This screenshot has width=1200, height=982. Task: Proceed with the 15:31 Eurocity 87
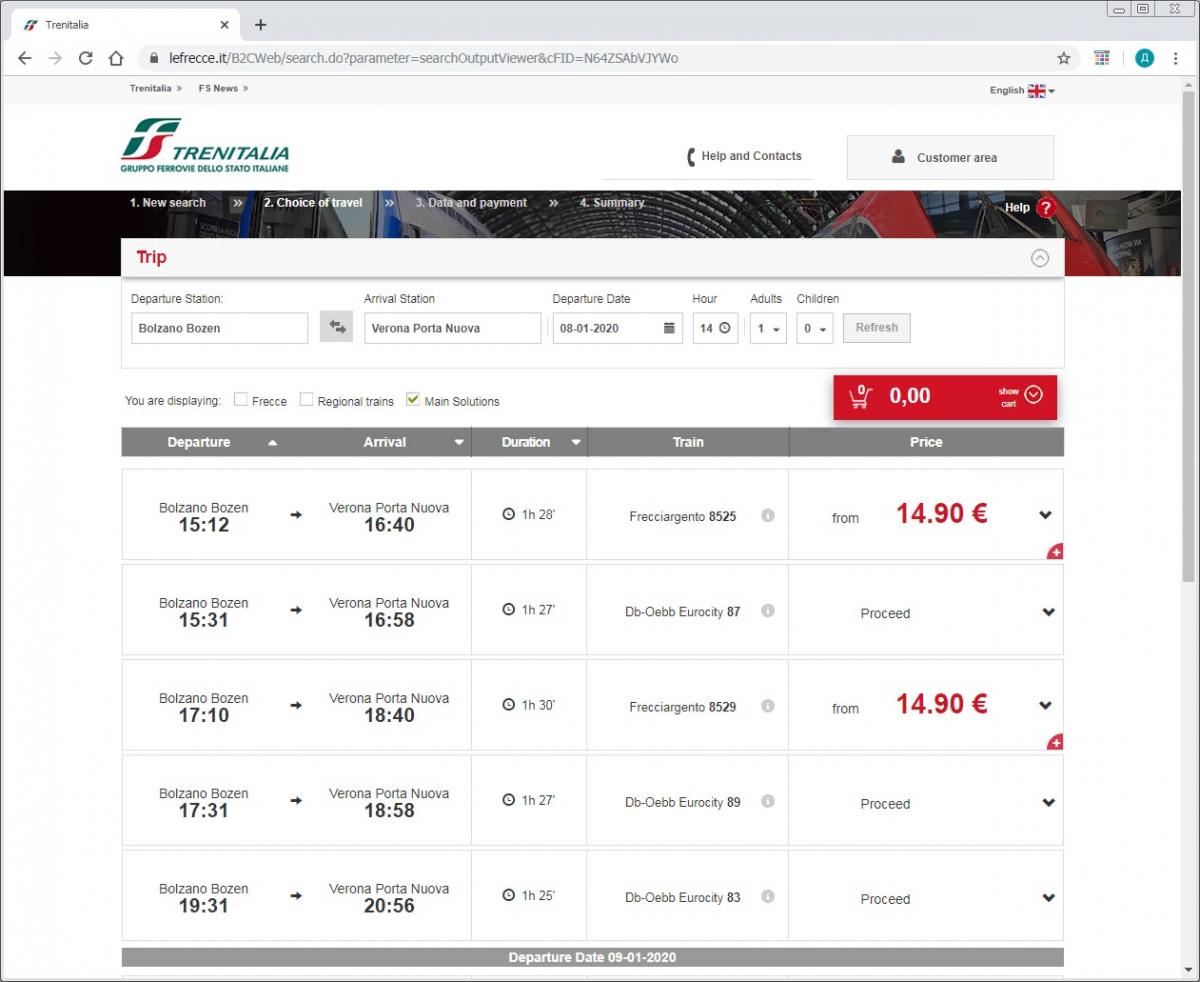[885, 613]
